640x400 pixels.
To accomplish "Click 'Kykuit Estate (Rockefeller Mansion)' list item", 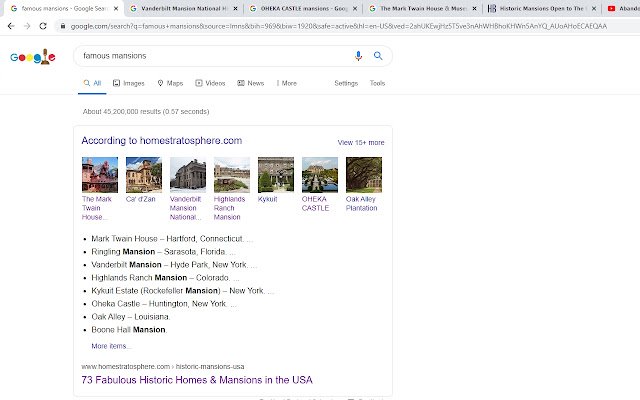I will coord(182,291).
